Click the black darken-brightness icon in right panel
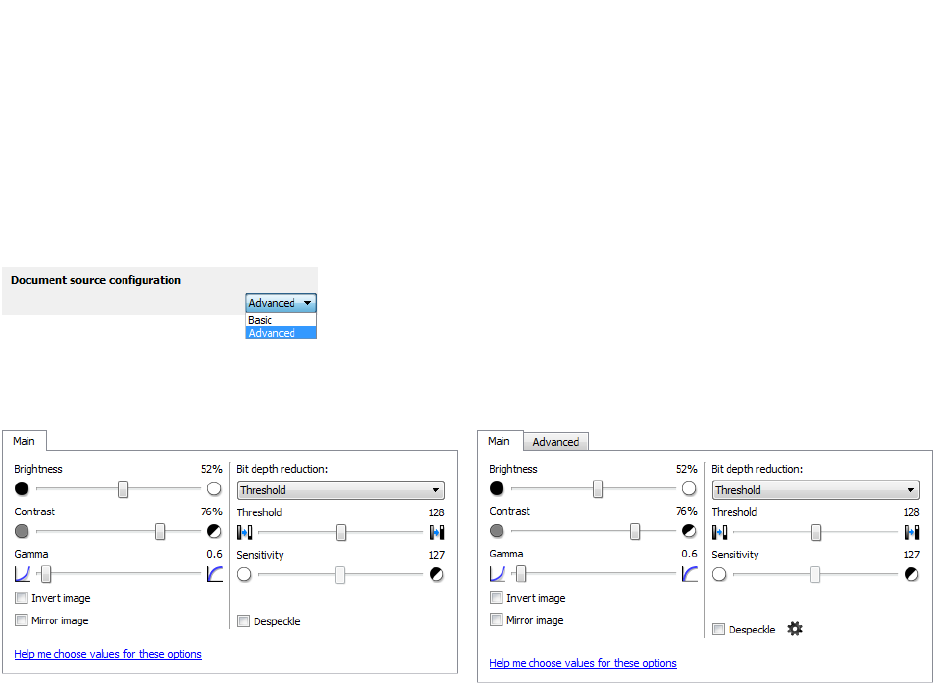Screen dimensions: 936x683 coord(497,488)
